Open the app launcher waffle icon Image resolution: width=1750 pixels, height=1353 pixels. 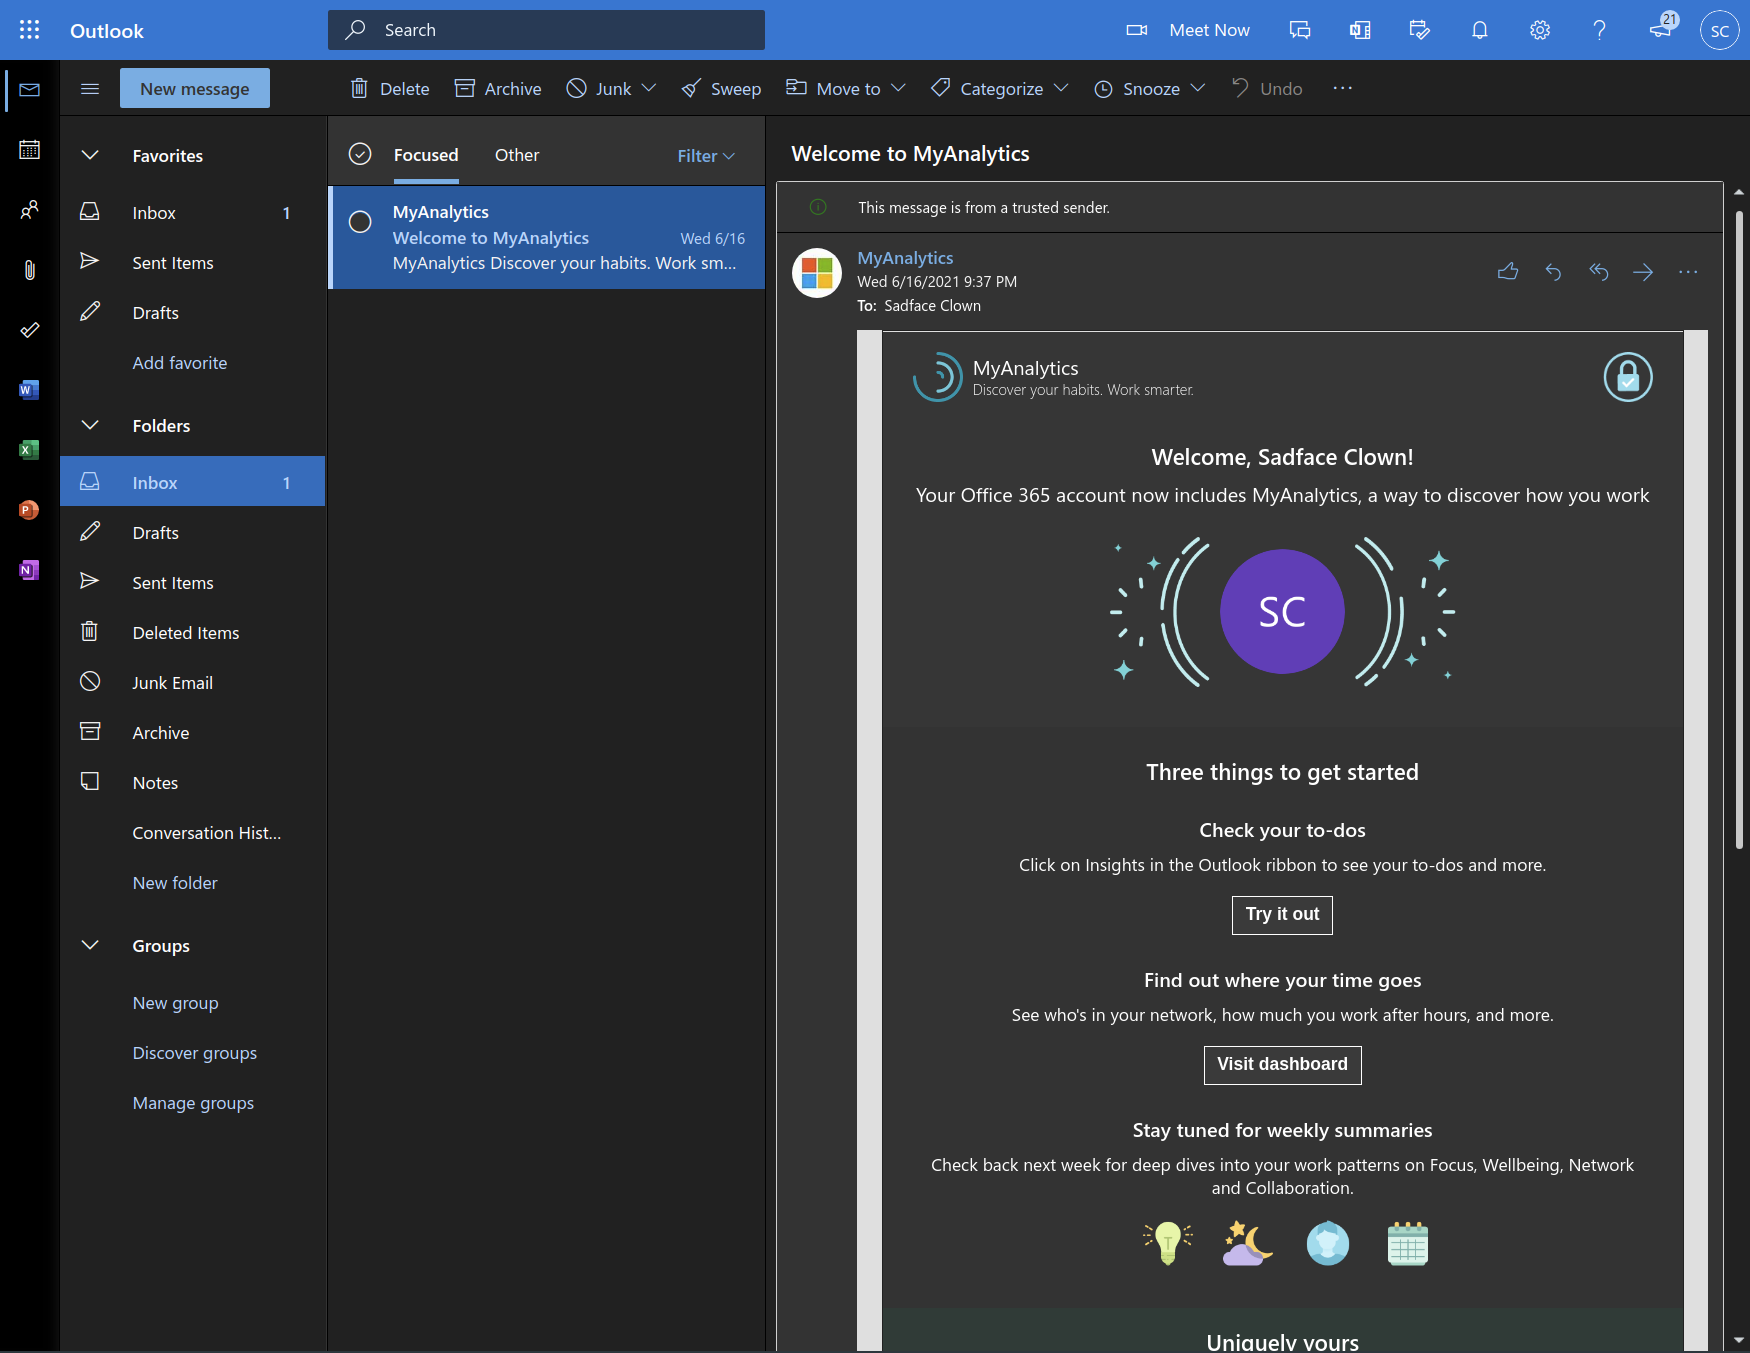tap(30, 30)
